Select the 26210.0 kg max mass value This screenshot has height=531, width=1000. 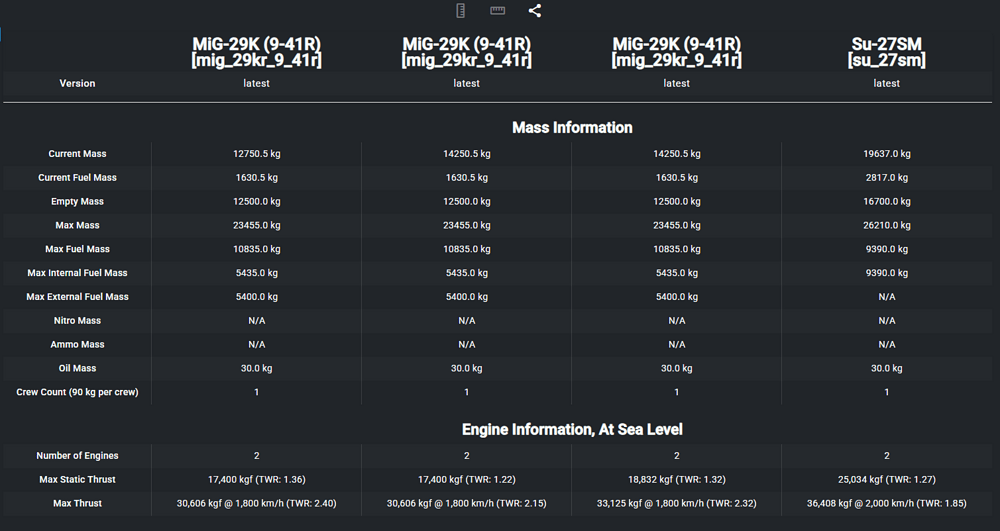tap(886, 225)
